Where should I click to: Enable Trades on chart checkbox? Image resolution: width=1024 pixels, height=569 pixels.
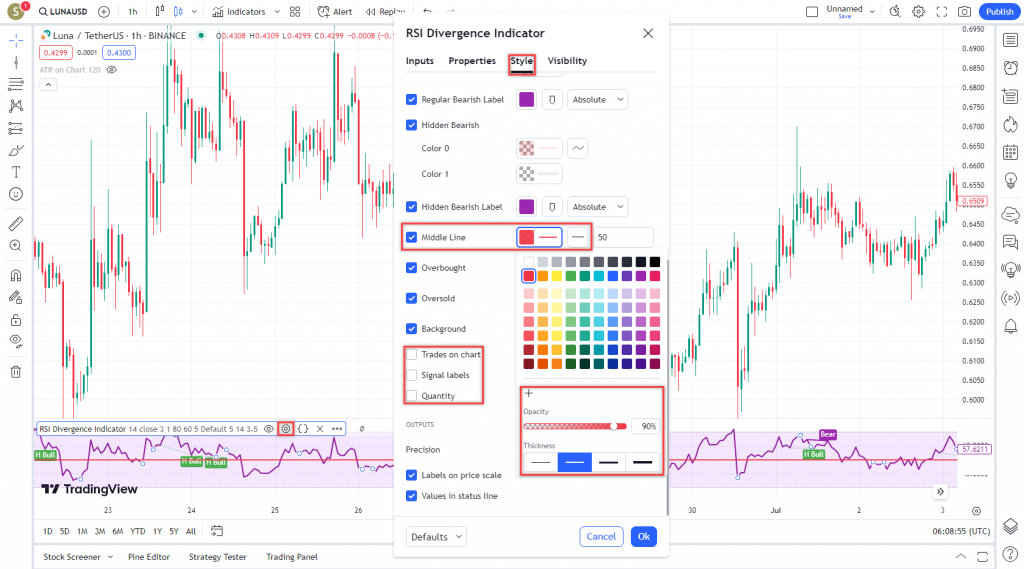(x=411, y=354)
